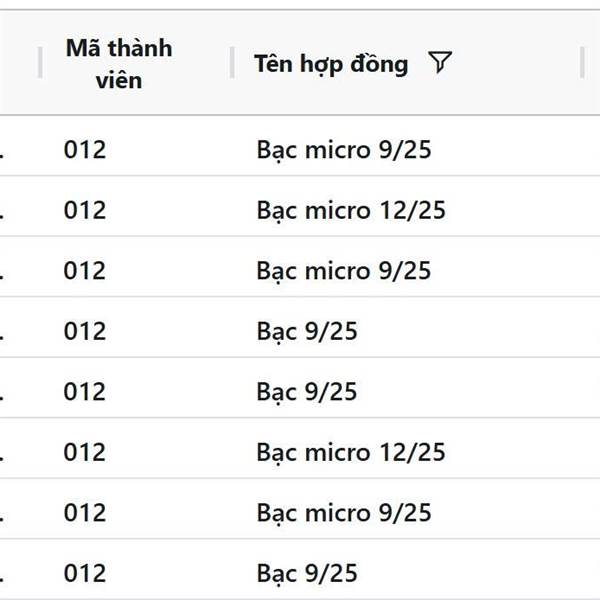Viewport: 600px width, 600px height.
Task: Click the column divider between Mã thành viên and Tên hợp đồng
Action: [232, 62]
